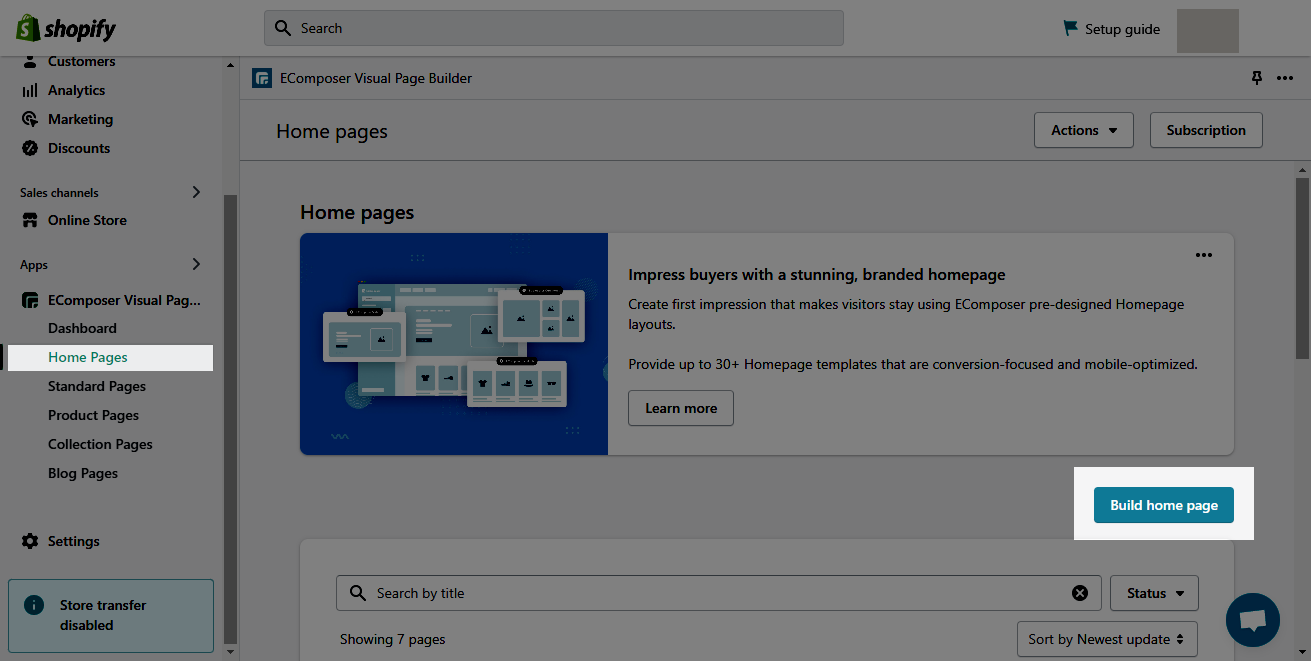Image resolution: width=1311 pixels, height=661 pixels.
Task: Go to Standard Pages
Action: pos(97,386)
